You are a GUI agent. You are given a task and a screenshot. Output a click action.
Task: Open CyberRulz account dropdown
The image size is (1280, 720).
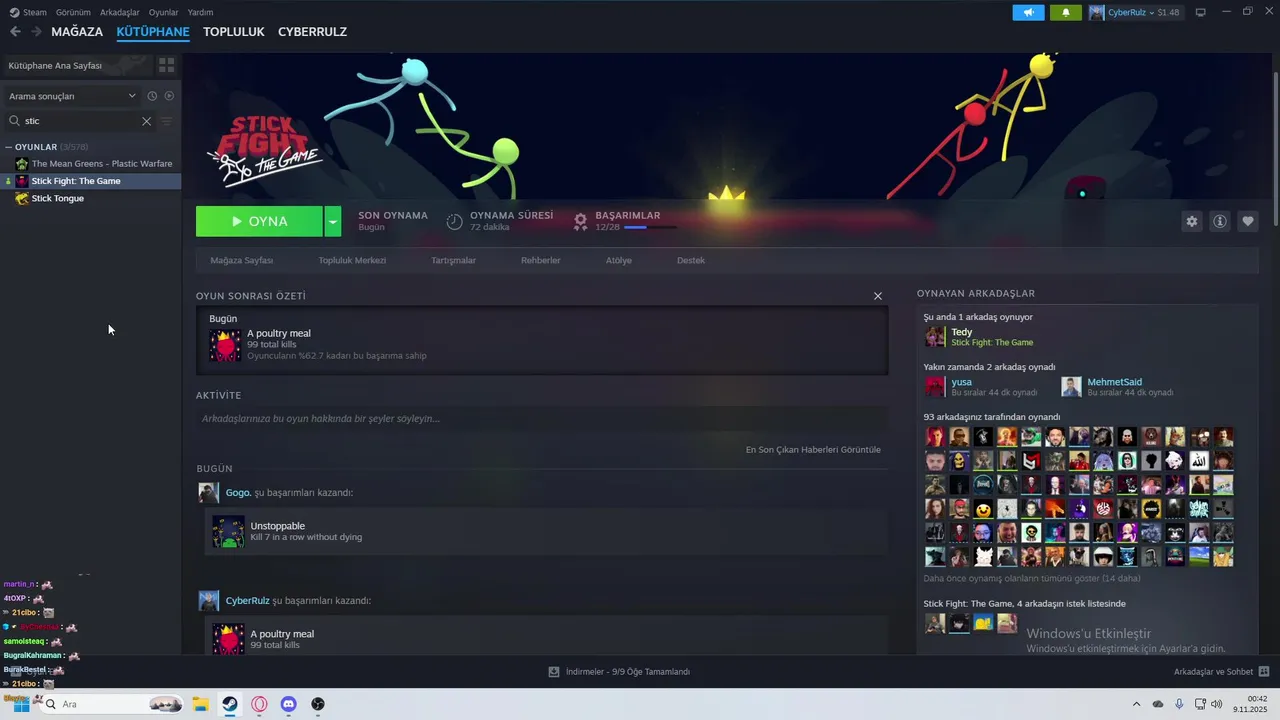1134,12
